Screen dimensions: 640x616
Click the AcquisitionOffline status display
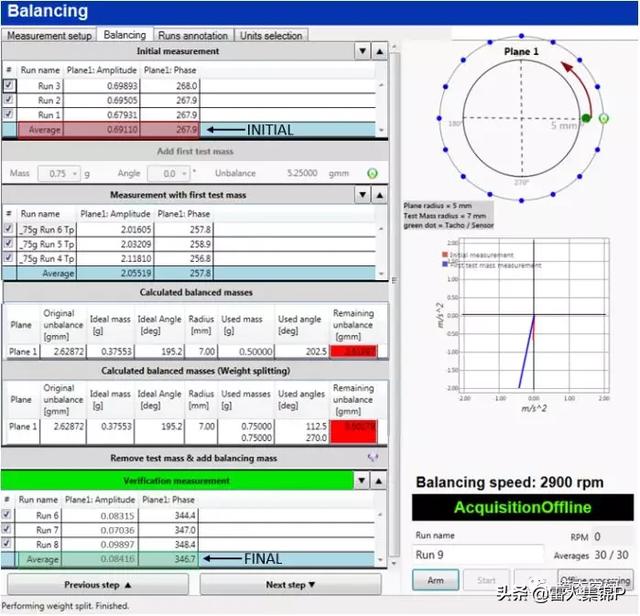522,507
